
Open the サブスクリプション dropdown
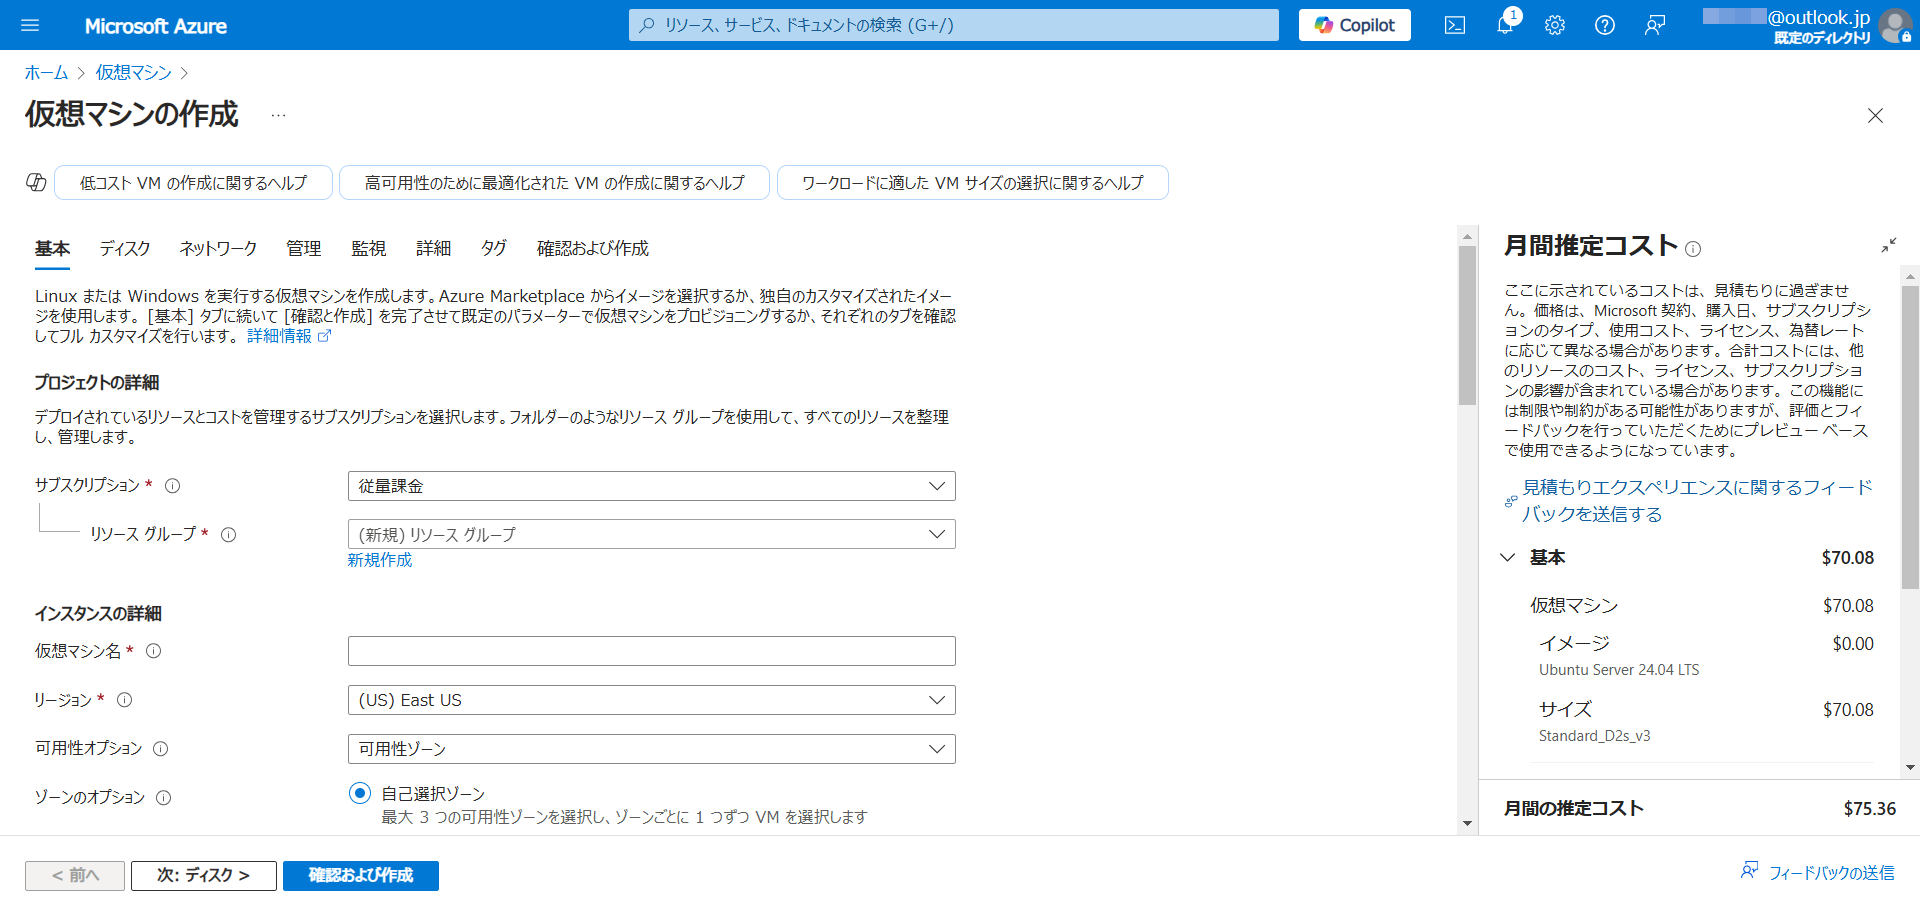[x=651, y=486]
